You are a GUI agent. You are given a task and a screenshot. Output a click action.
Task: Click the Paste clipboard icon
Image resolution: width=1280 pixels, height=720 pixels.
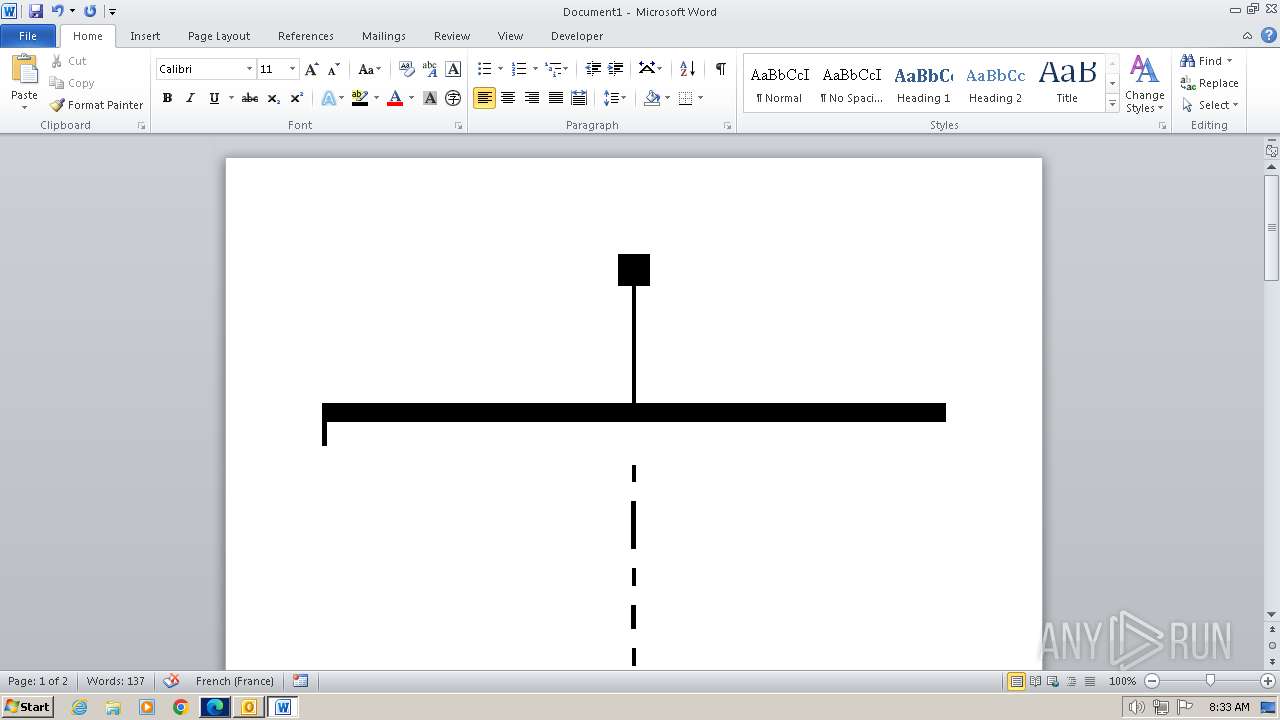[x=24, y=70]
